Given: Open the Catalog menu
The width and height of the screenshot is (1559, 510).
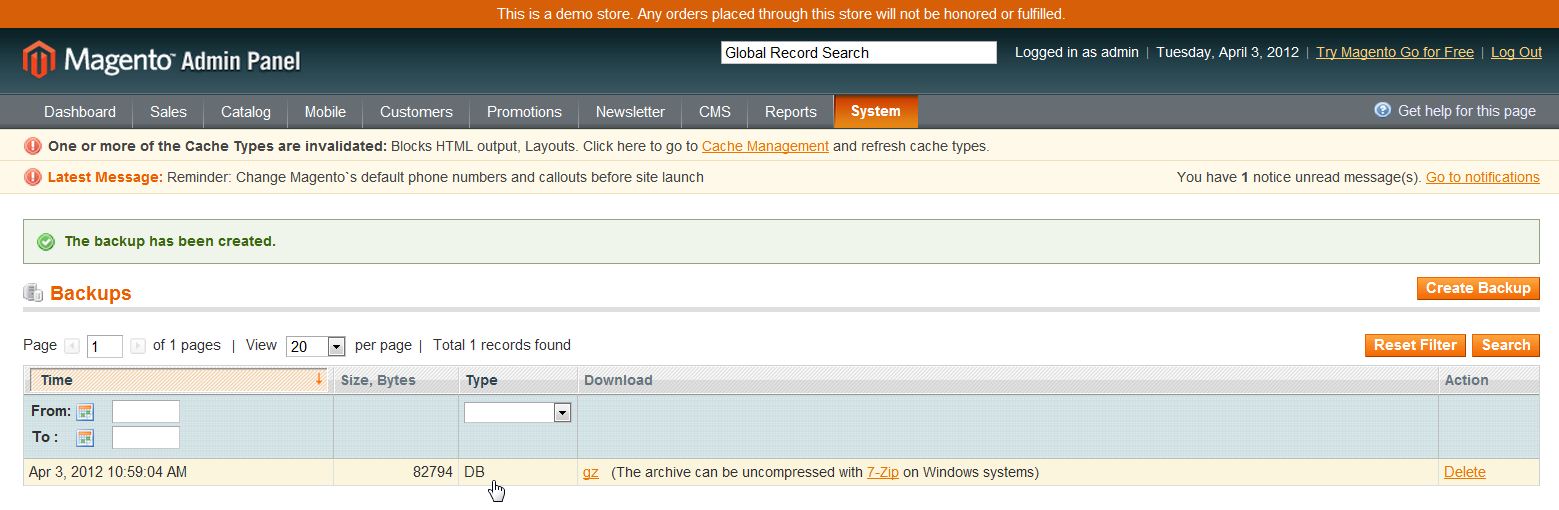Looking at the screenshot, I should [246, 112].
